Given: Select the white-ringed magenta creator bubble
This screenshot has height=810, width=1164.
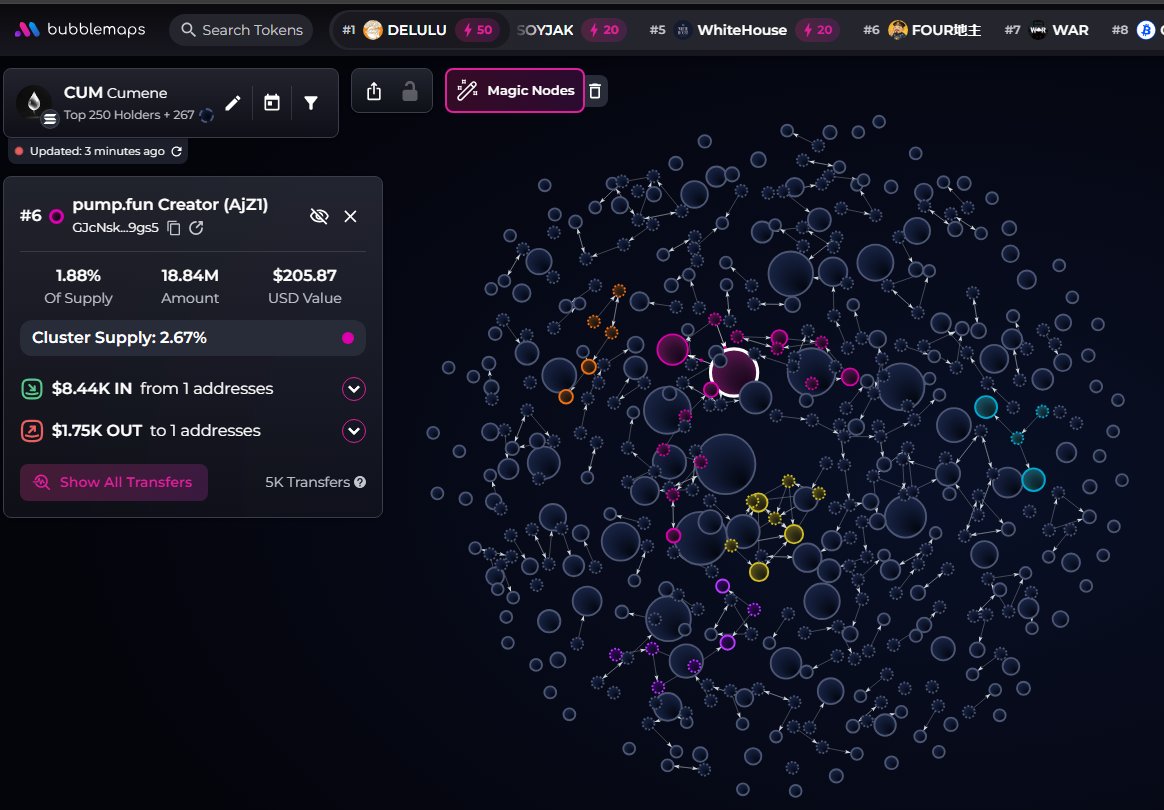Looking at the screenshot, I should [x=733, y=372].
